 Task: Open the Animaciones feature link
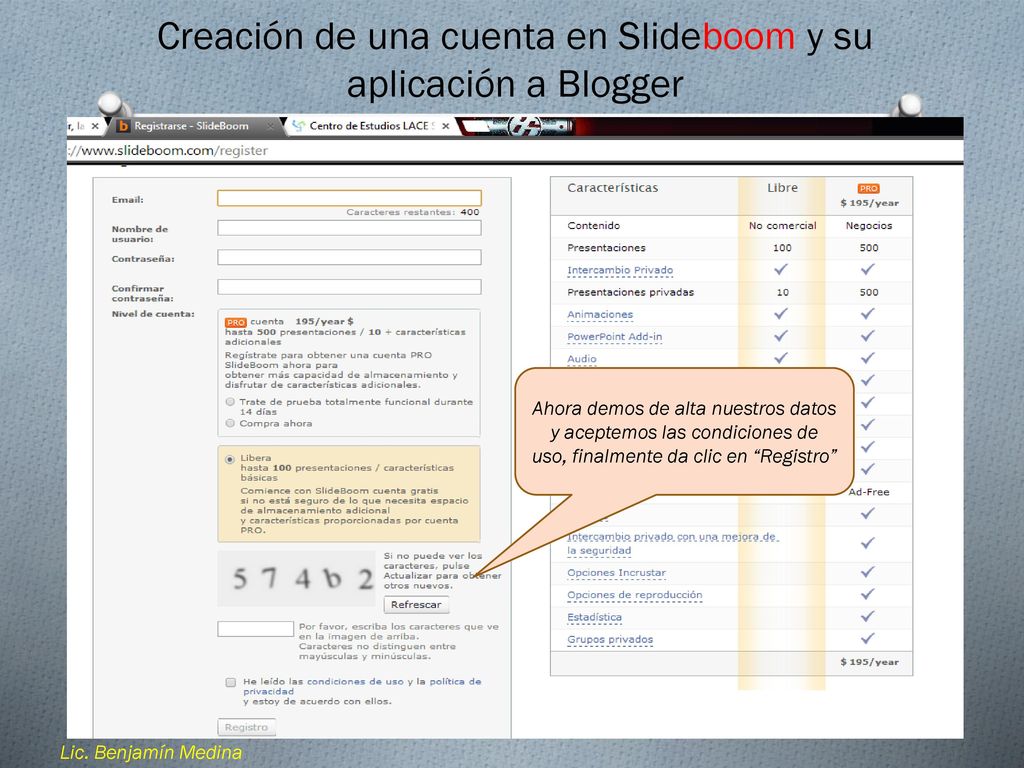(600, 315)
